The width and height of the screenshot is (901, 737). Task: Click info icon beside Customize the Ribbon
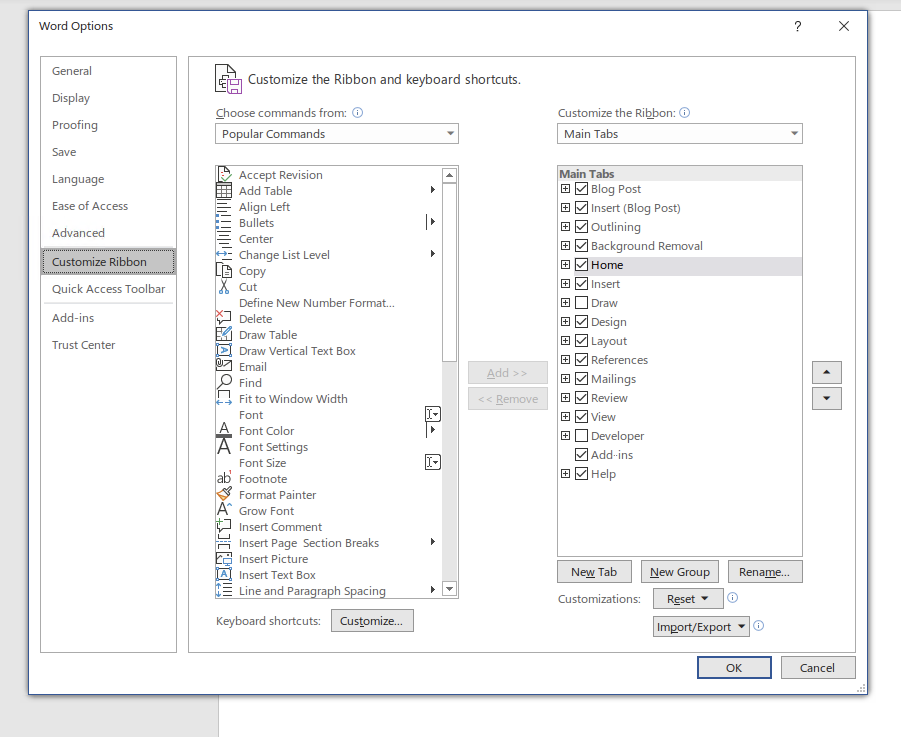pyautogui.click(x=684, y=113)
